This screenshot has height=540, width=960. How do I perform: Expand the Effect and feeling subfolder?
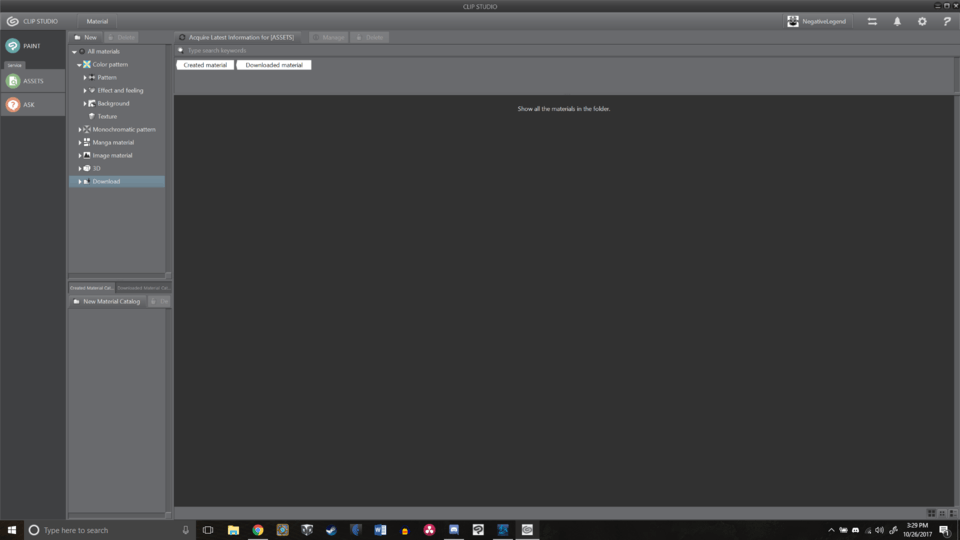pyautogui.click(x=84, y=91)
